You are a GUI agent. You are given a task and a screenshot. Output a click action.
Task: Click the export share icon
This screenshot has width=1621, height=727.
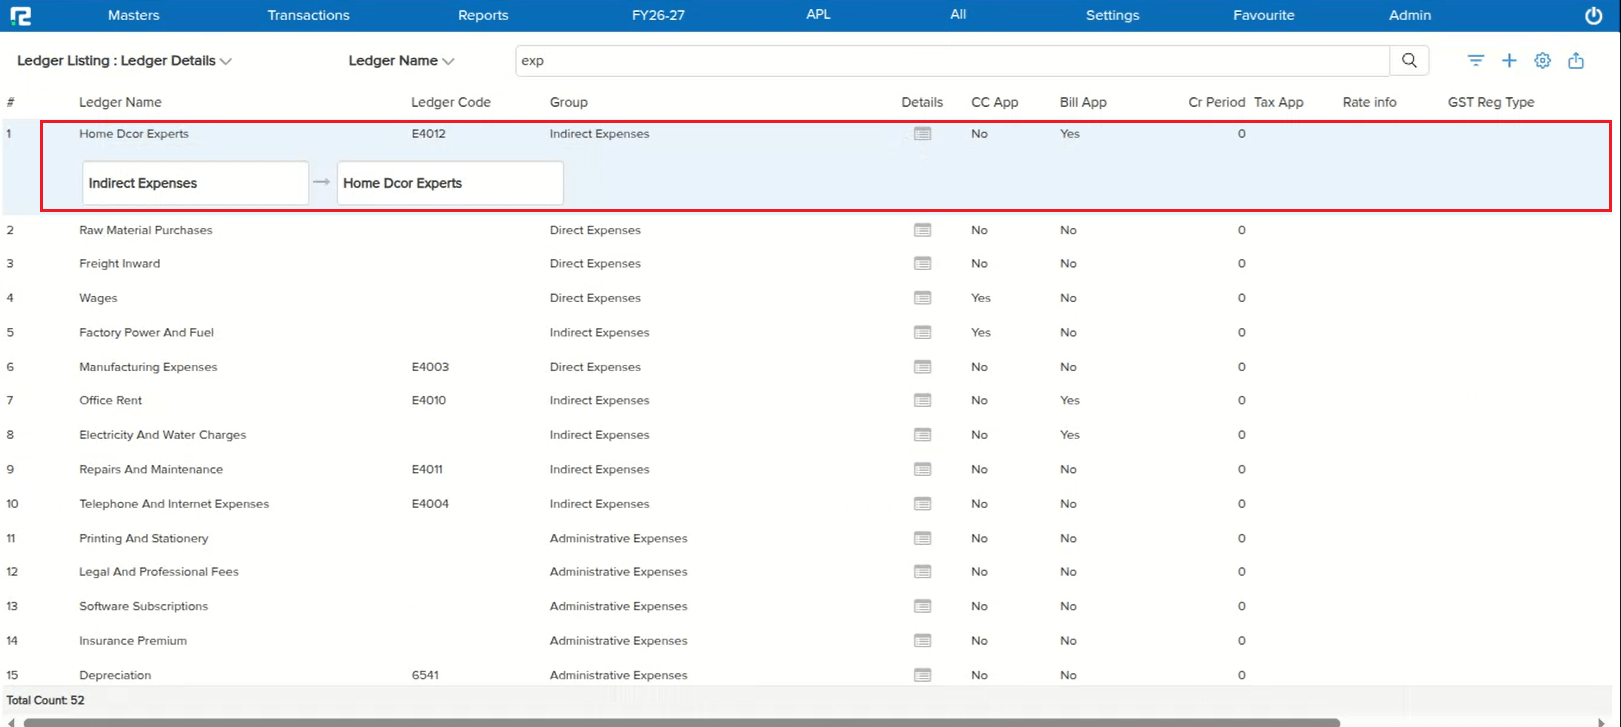click(x=1576, y=60)
